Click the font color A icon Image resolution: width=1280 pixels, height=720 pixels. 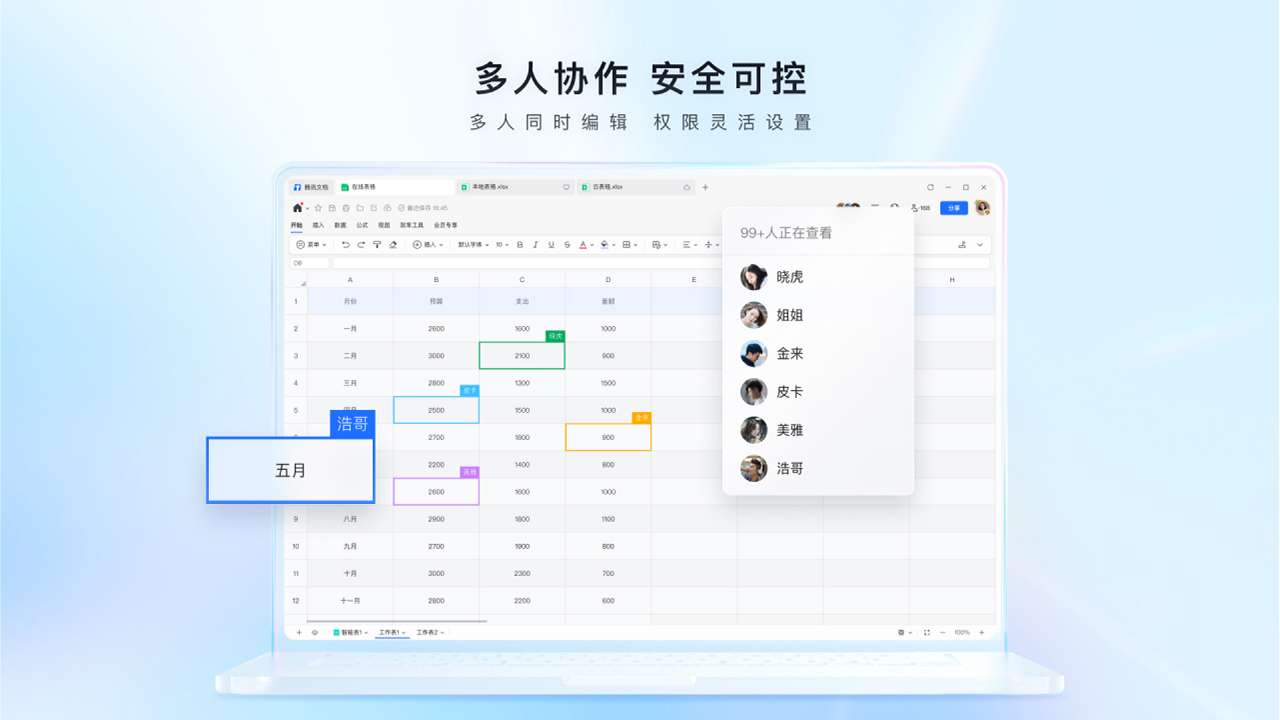(583, 245)
